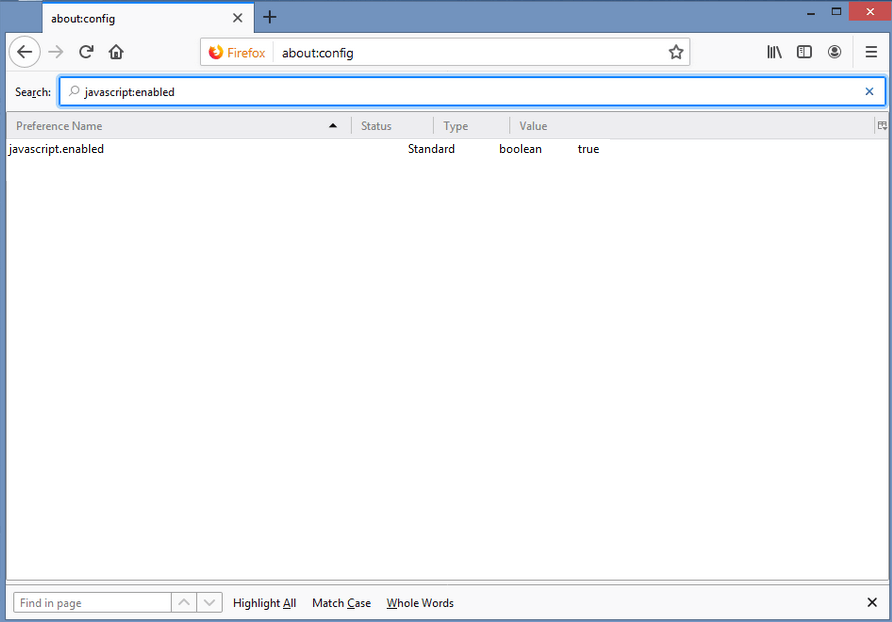892x622 pixels.
Task: Click the find next chevron button
Action: [209, 602]
